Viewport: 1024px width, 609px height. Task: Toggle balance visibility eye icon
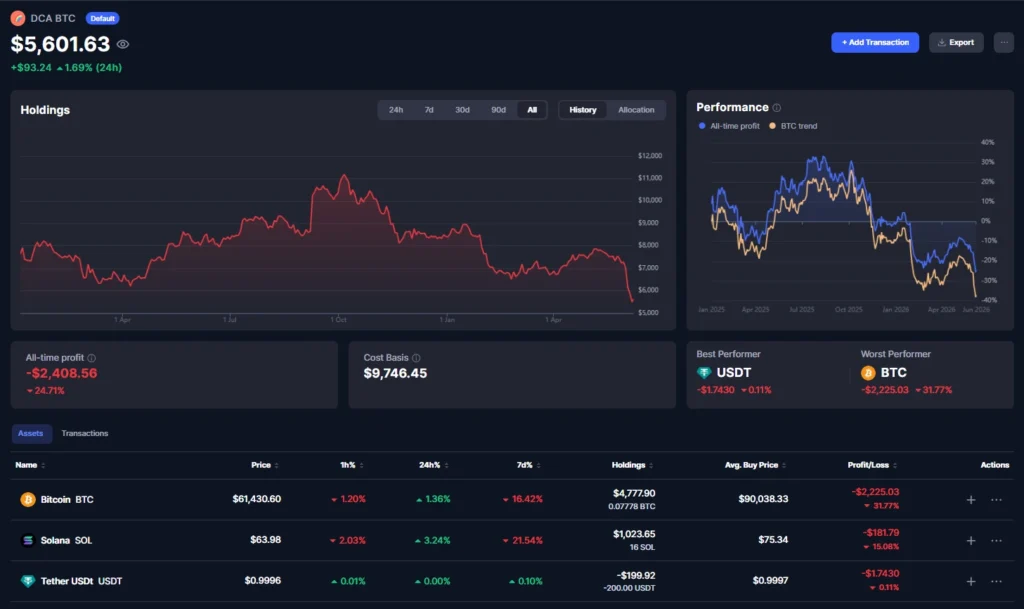[123, 44]
